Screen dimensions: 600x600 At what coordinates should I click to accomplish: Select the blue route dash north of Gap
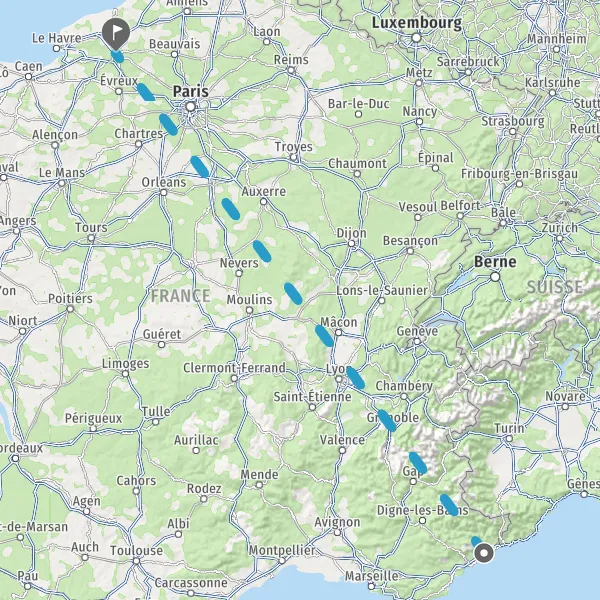tap(418, 463)
